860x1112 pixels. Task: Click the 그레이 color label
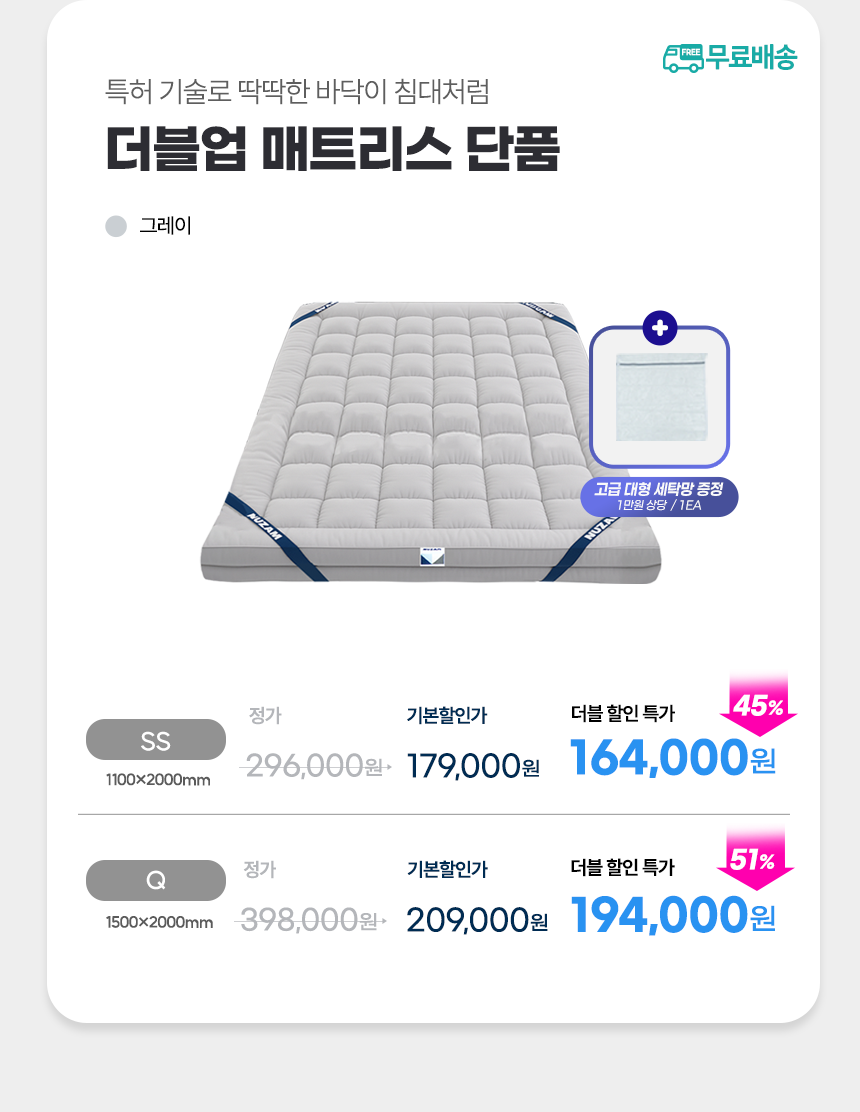tap(165, 226)
